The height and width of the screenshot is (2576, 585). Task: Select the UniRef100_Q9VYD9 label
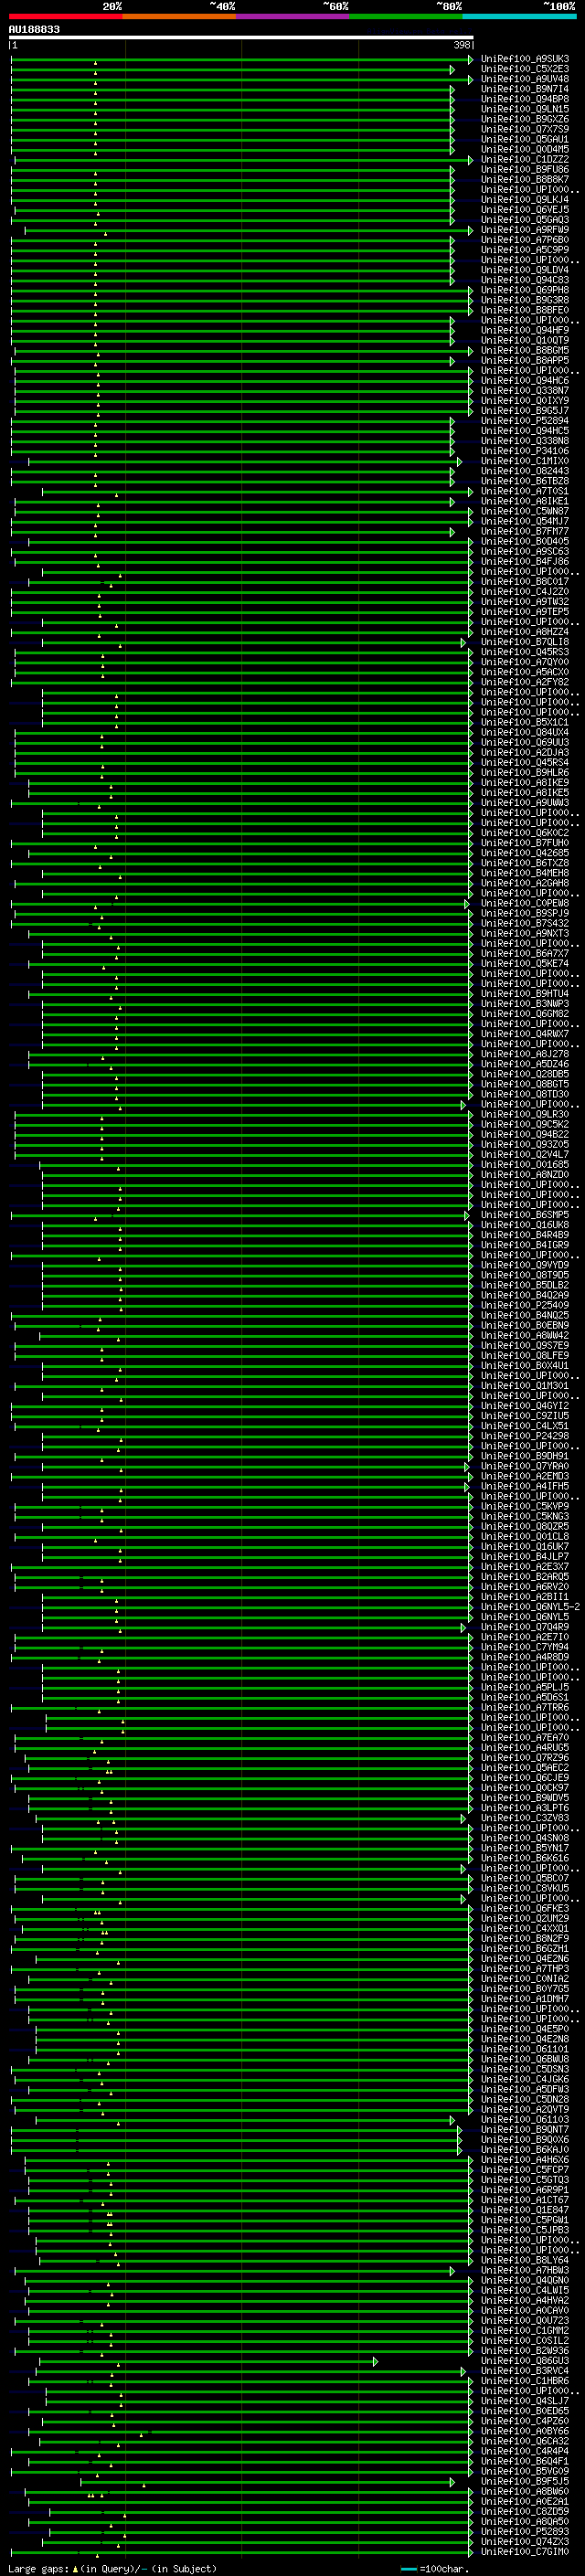coord(525,1265)
